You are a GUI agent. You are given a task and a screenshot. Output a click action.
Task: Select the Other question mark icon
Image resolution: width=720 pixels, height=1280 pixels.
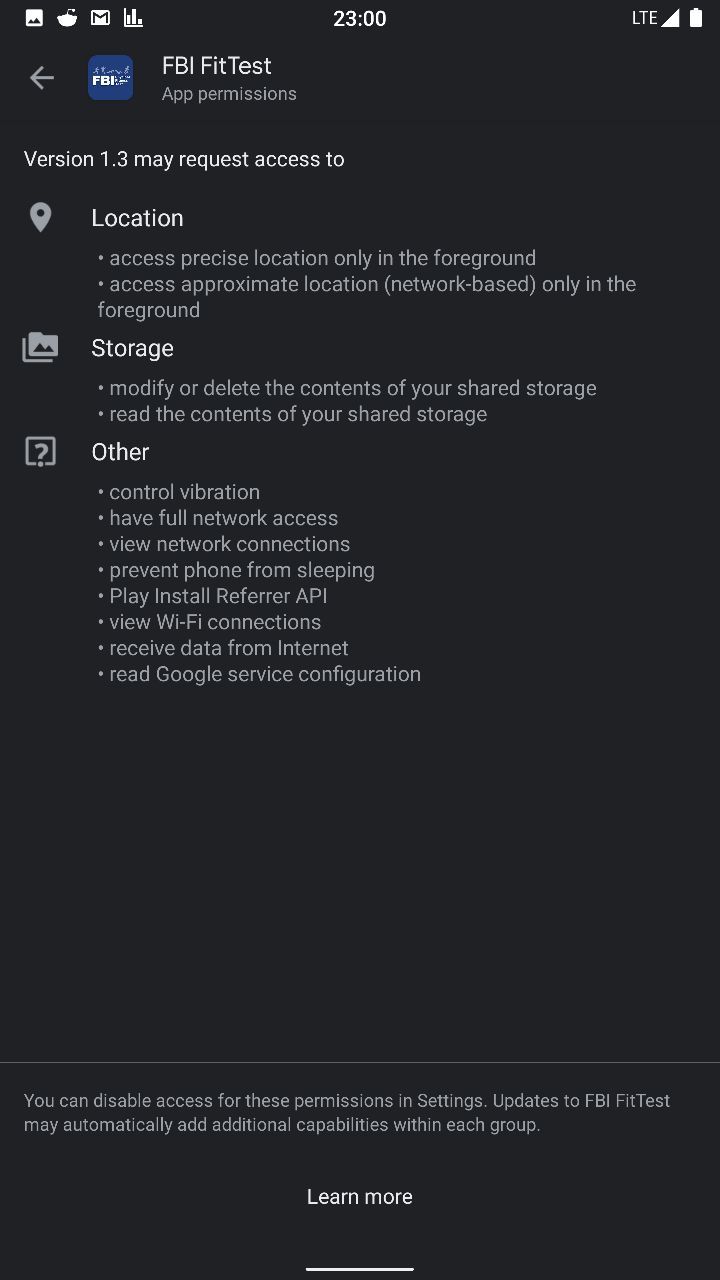tap(40, 452)
